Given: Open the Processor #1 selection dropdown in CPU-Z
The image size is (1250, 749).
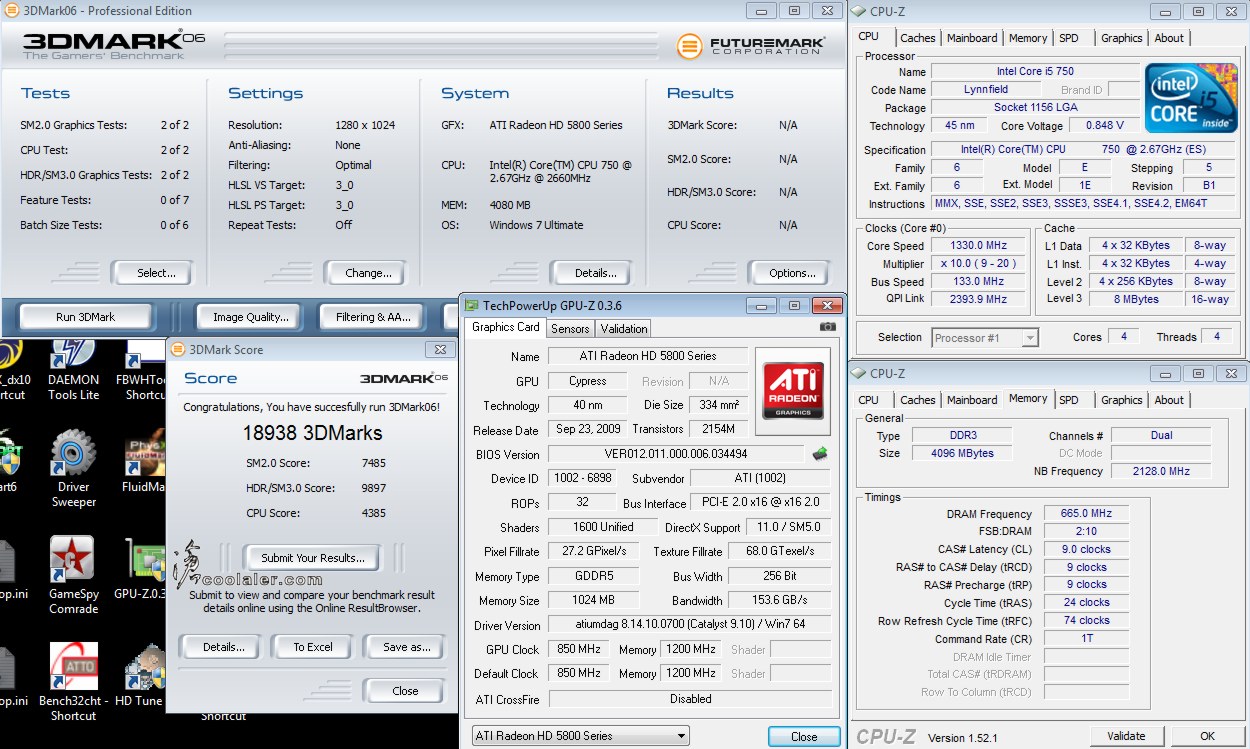Looking at the screenshot, I should pos(986,338).
